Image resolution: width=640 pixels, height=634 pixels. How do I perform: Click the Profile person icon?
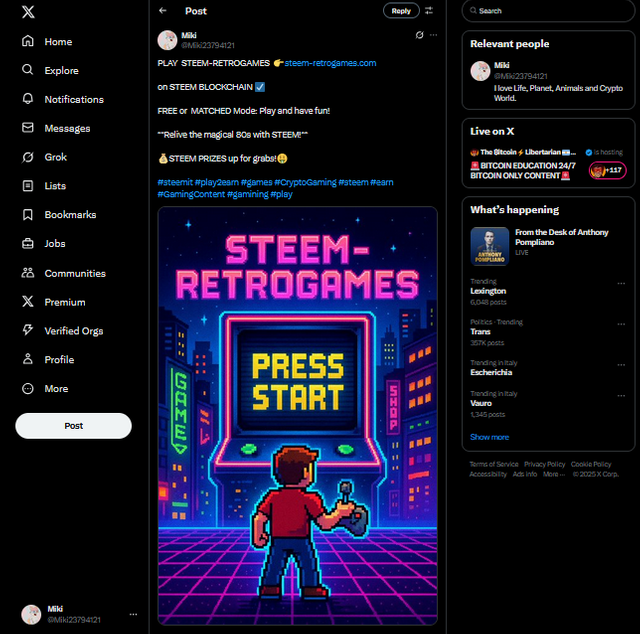click(28, 359)
